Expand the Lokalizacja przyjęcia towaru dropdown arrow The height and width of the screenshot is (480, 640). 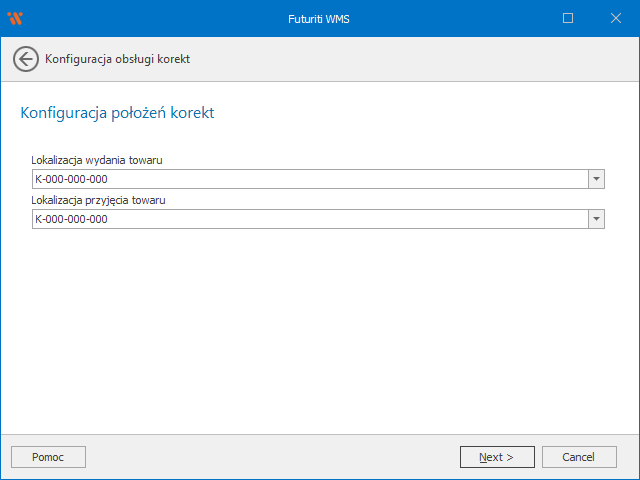(596, 219)
